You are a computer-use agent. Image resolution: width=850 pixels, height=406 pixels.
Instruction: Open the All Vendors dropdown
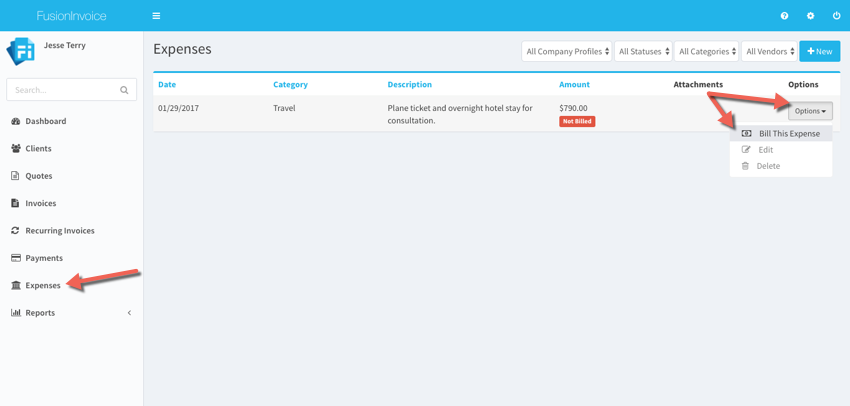tap(769, 51)
